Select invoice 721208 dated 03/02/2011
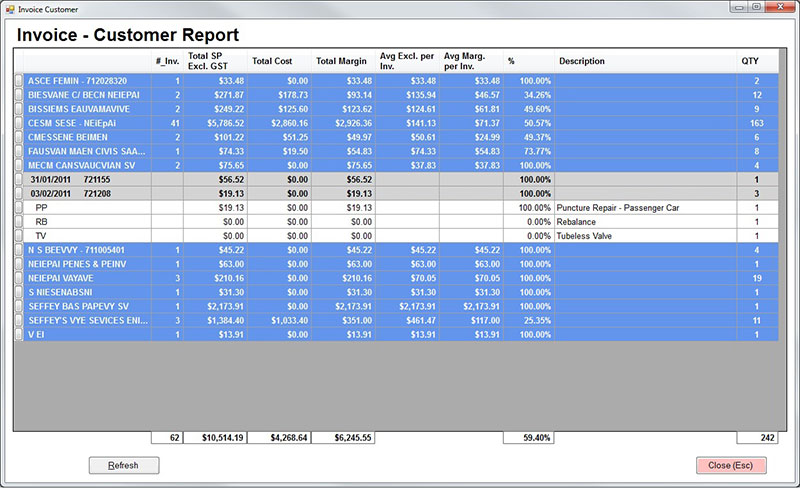This screenshot has width=800, height=492. [396, 194]
